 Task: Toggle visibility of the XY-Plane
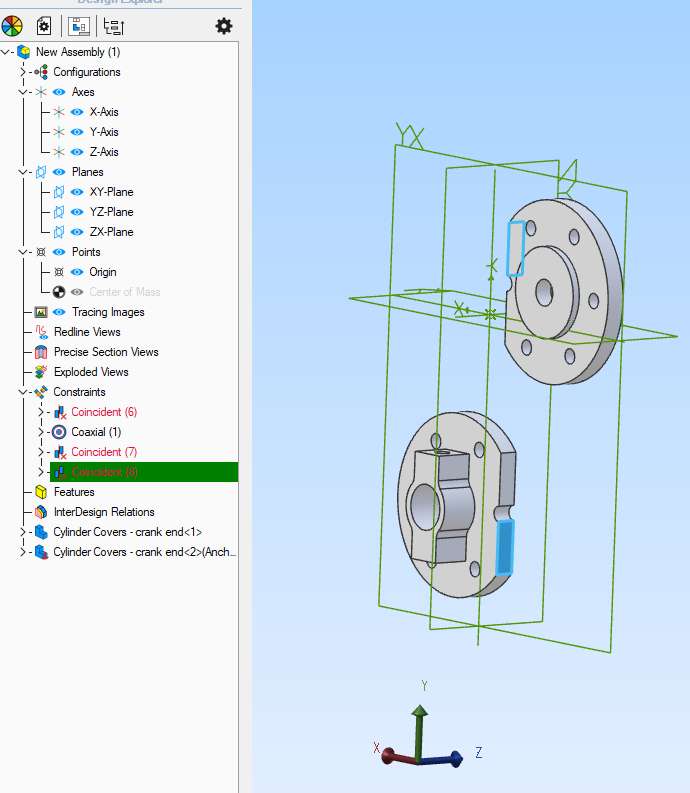click(x=77, y=192)
